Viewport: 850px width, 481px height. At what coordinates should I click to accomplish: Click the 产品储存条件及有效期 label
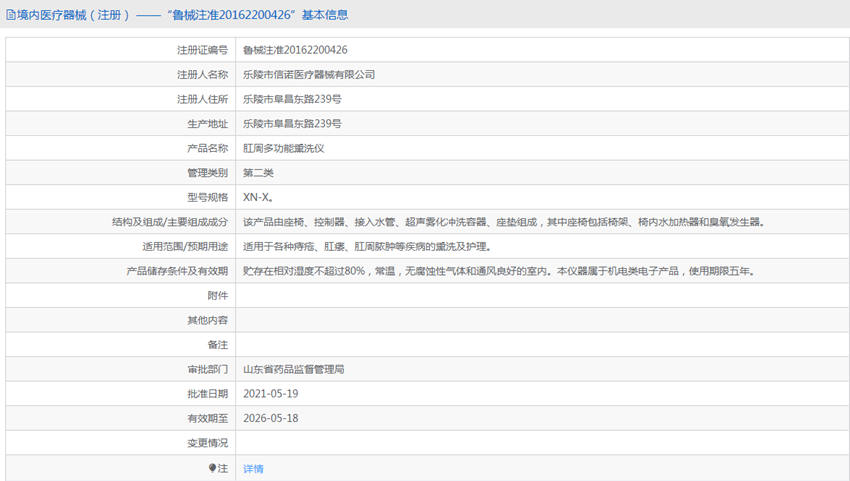tap(177, 271)
